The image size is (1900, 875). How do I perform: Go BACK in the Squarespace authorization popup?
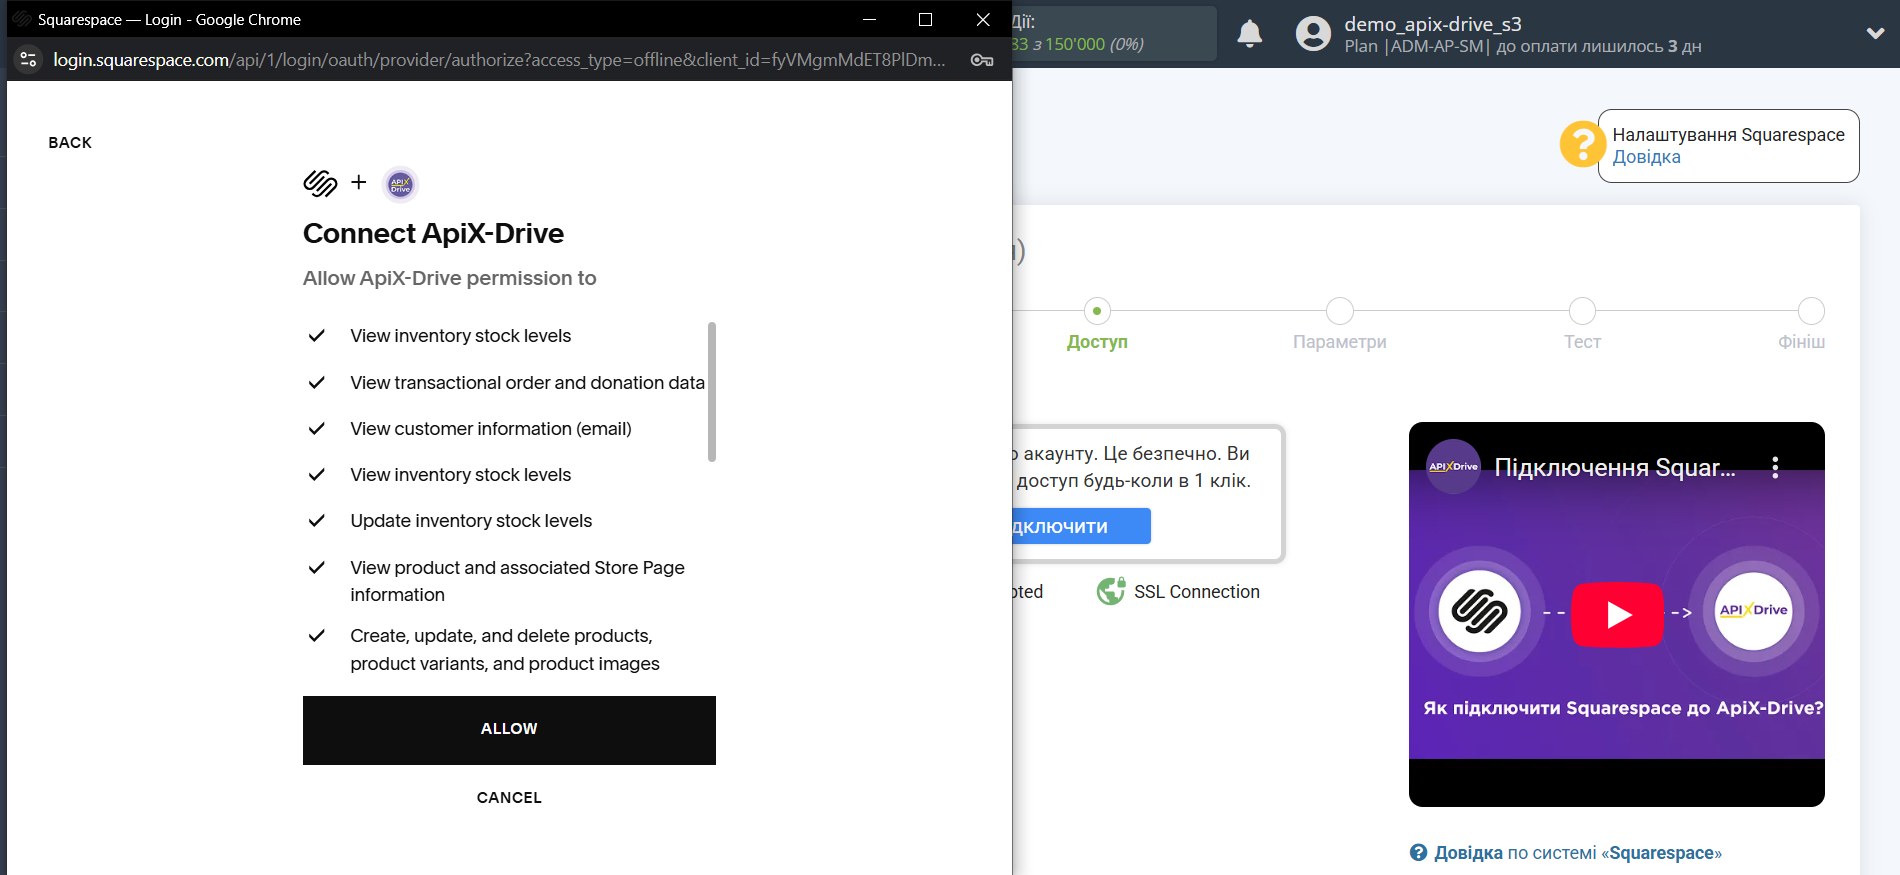[x=70, y=143]
